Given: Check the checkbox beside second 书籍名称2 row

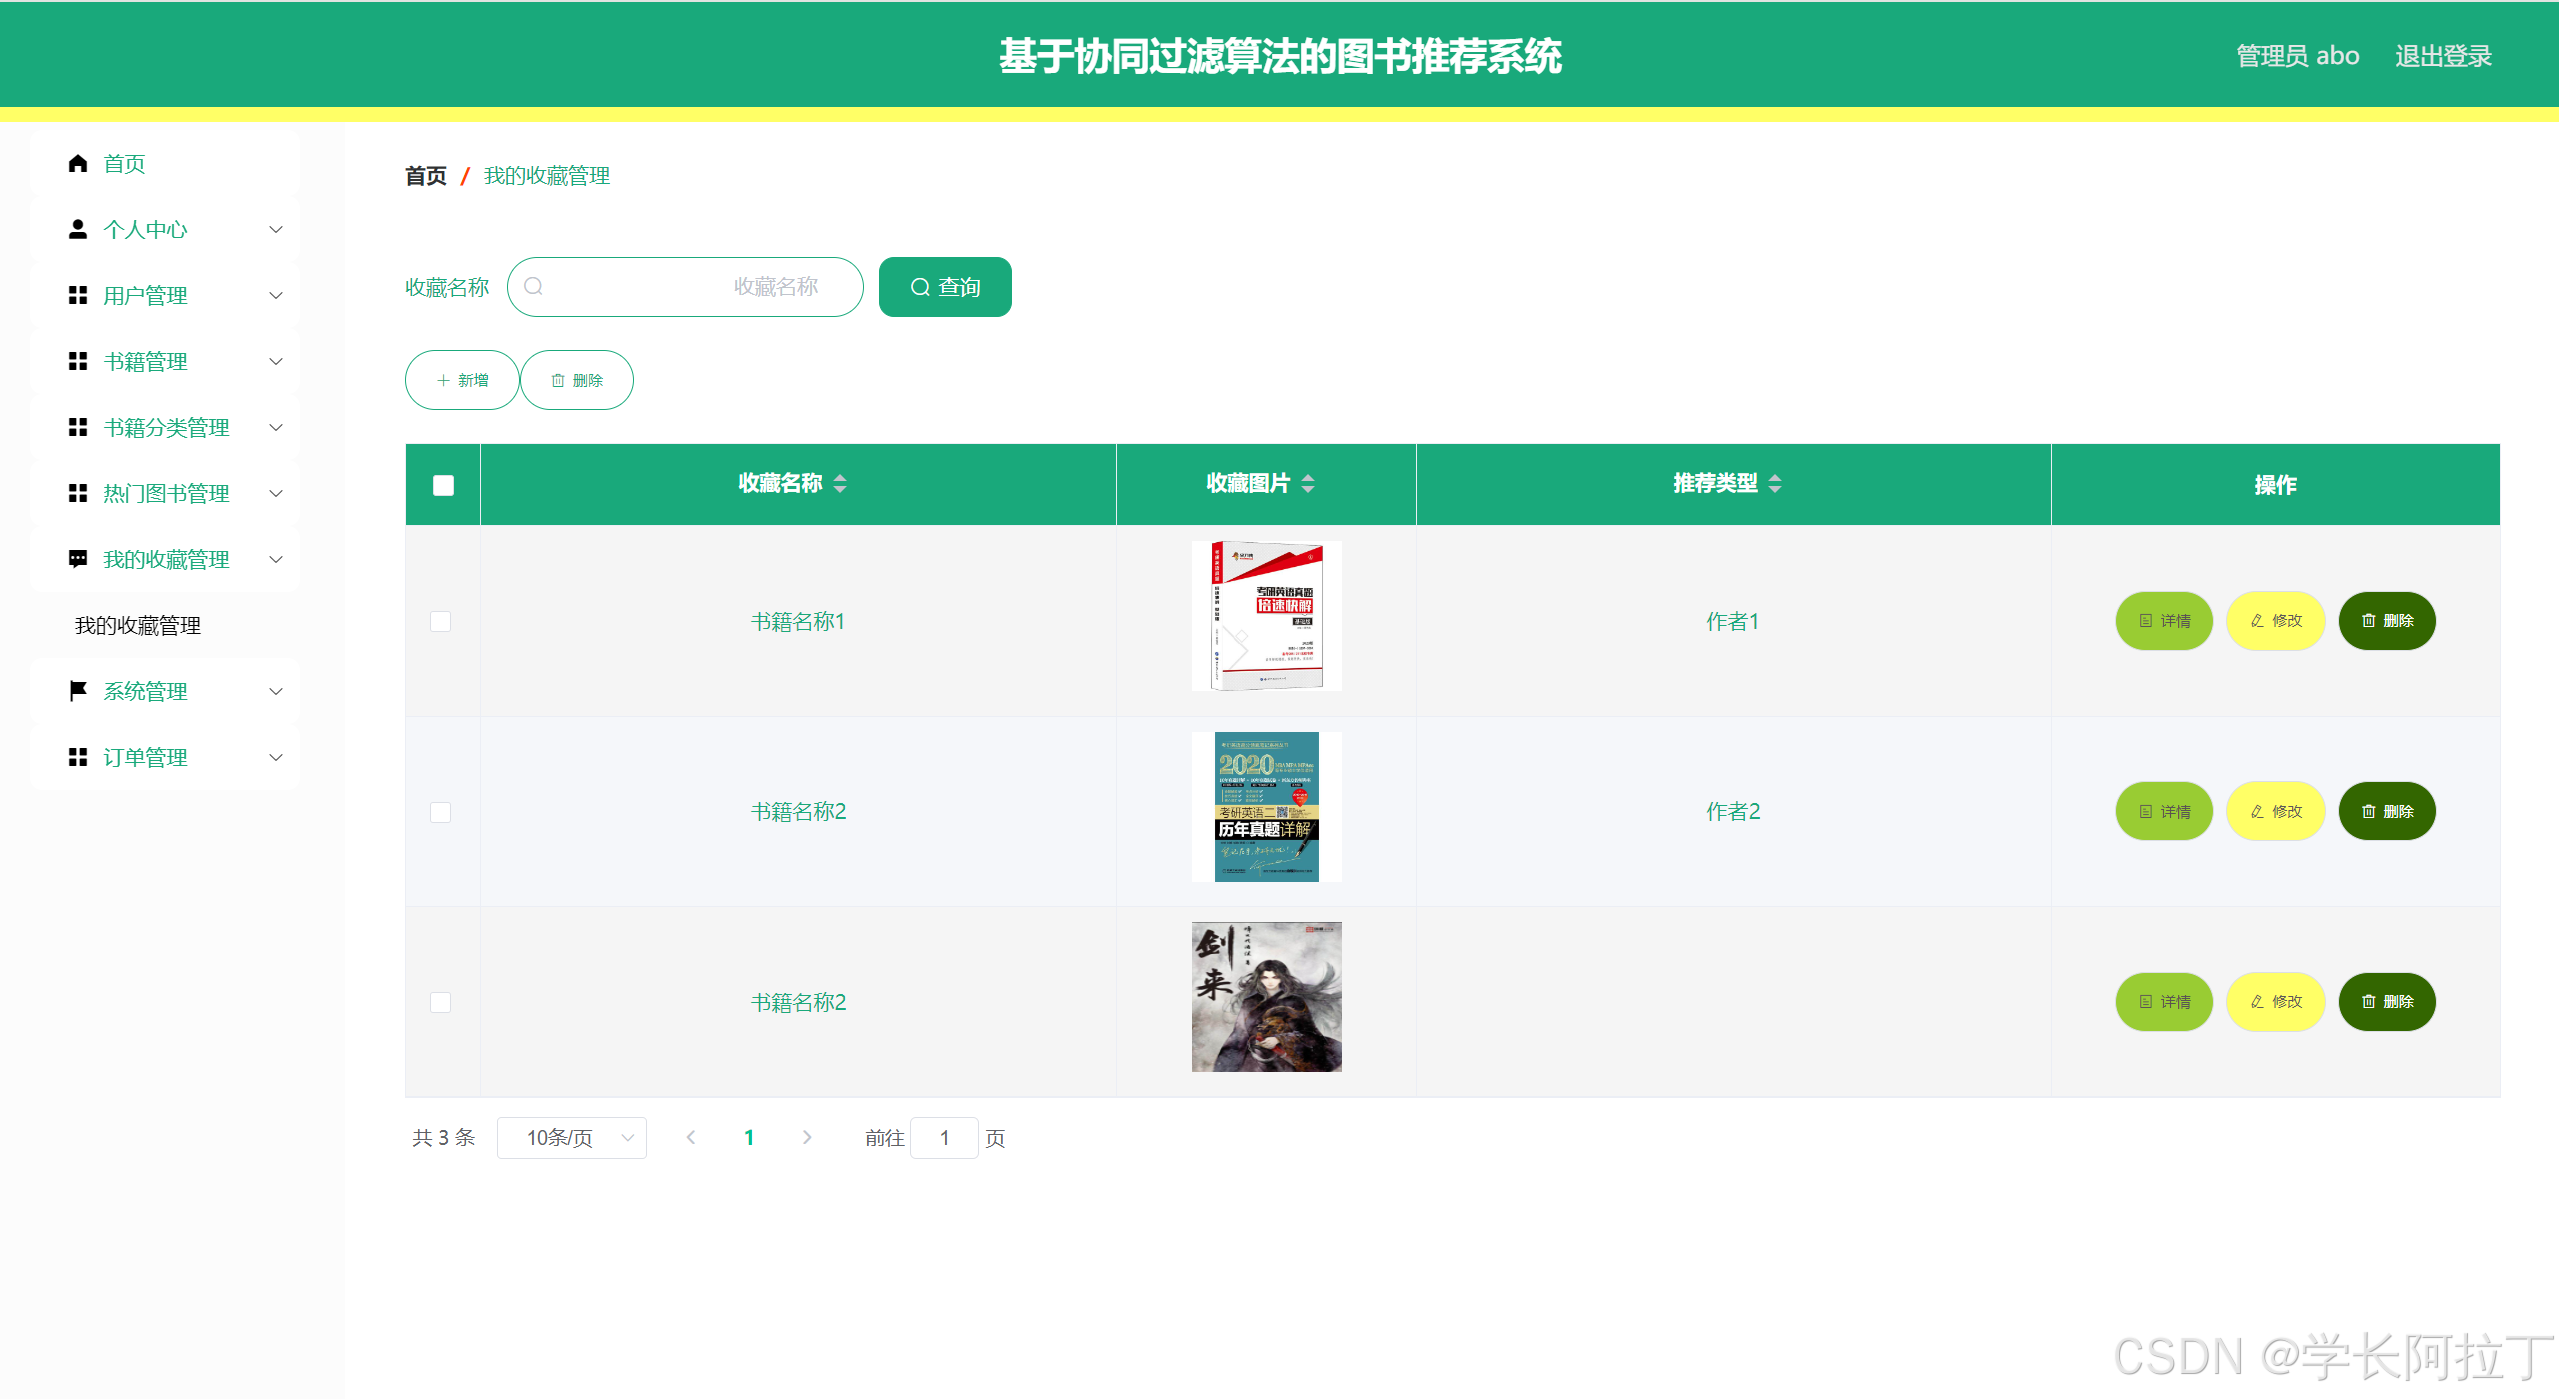Looking at the screenshot, I should coord(440,1003).
